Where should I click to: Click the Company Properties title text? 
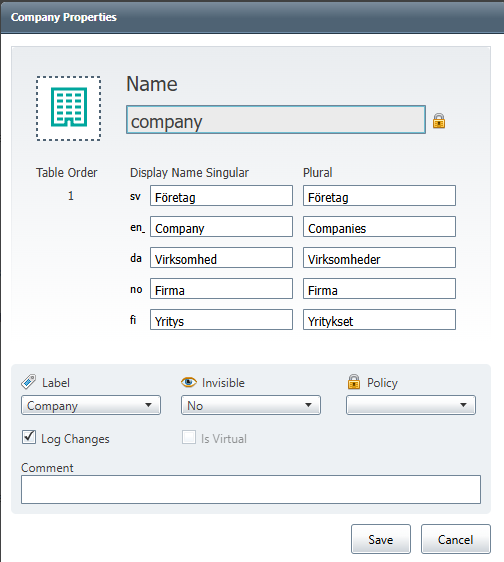(x=63, y=17)
